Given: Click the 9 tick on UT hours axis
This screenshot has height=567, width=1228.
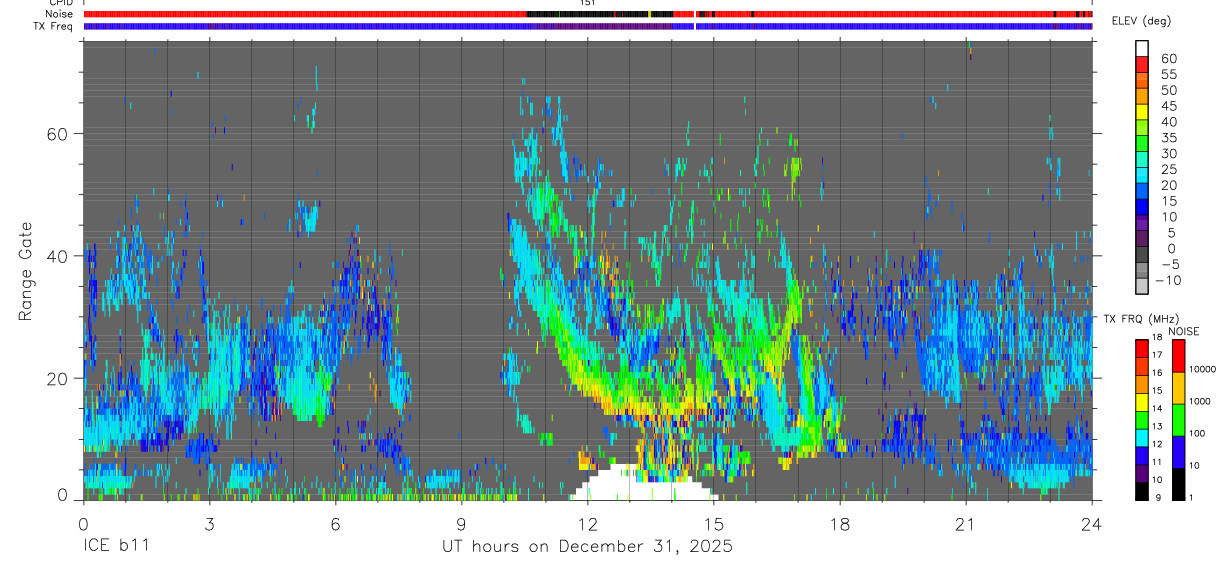Looking at the screenshot, I should (x=461, y=524).
